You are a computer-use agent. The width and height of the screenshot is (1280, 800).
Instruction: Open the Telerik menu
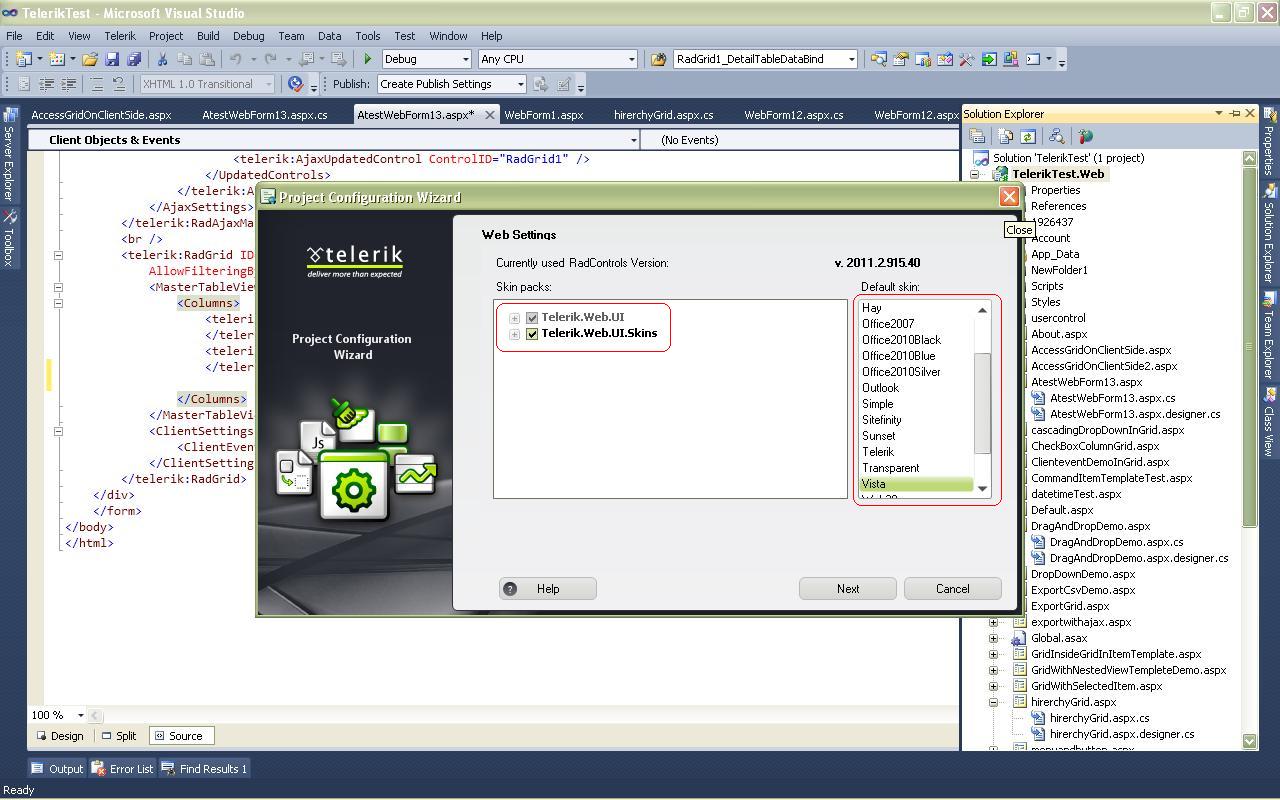pyautogui.click(x=120, y=36)
